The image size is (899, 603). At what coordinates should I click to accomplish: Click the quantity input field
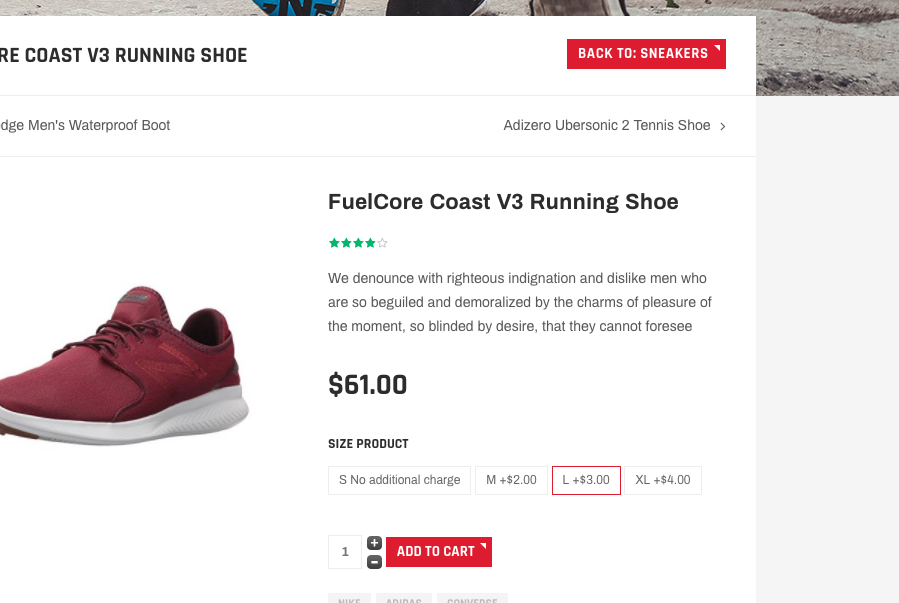[x=345, y=552]
